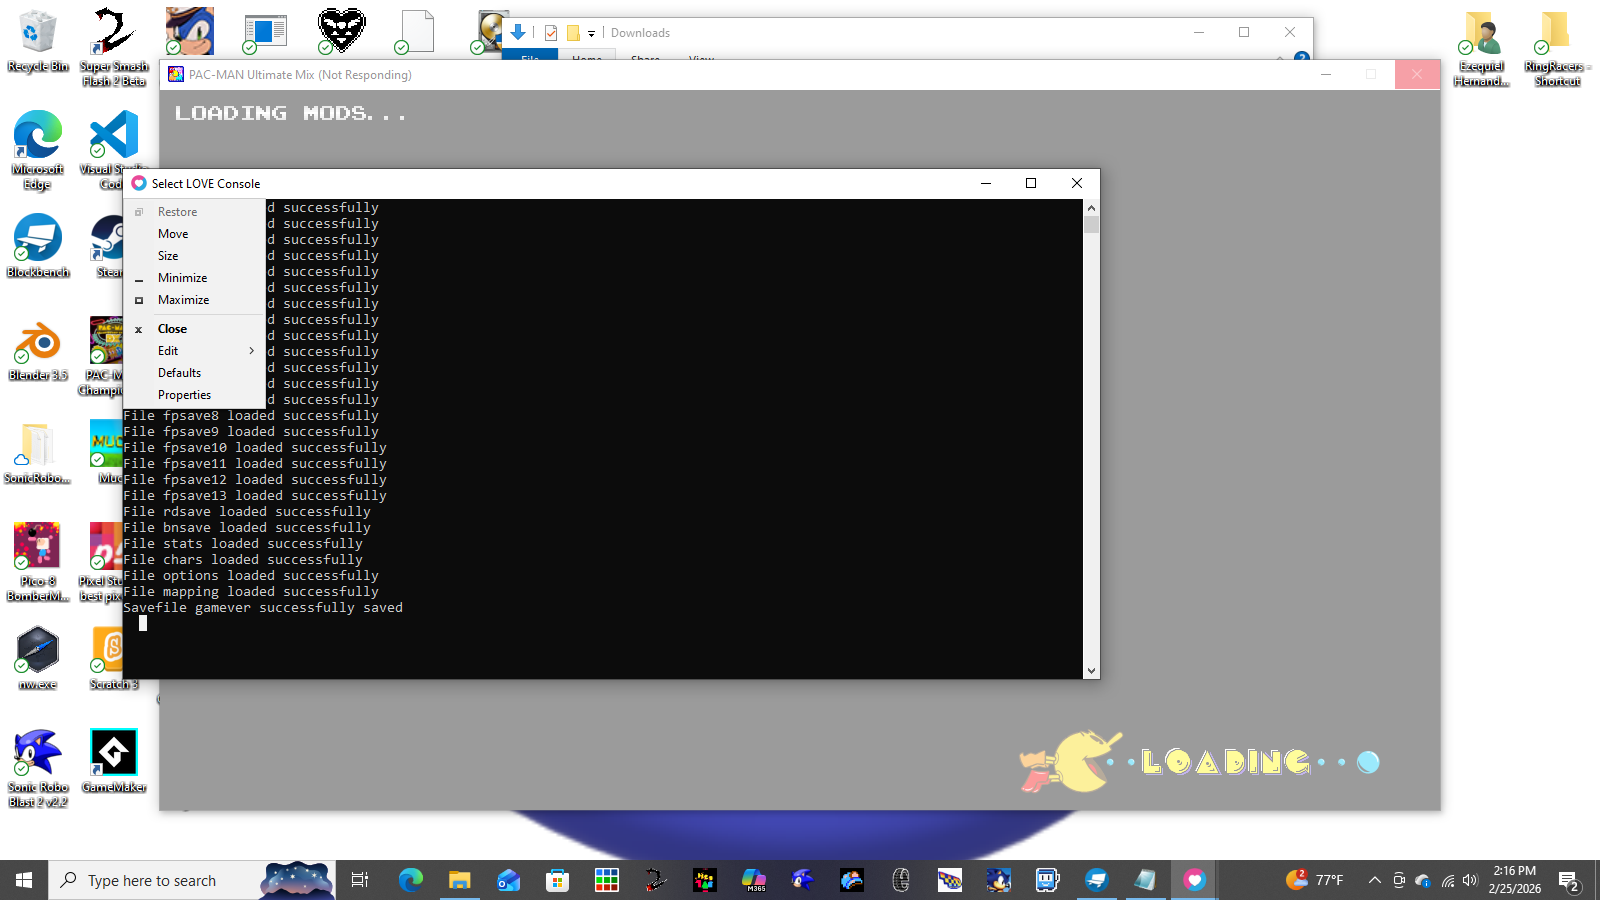Open File Explorer from the taskbar

(x=459, y=880)
